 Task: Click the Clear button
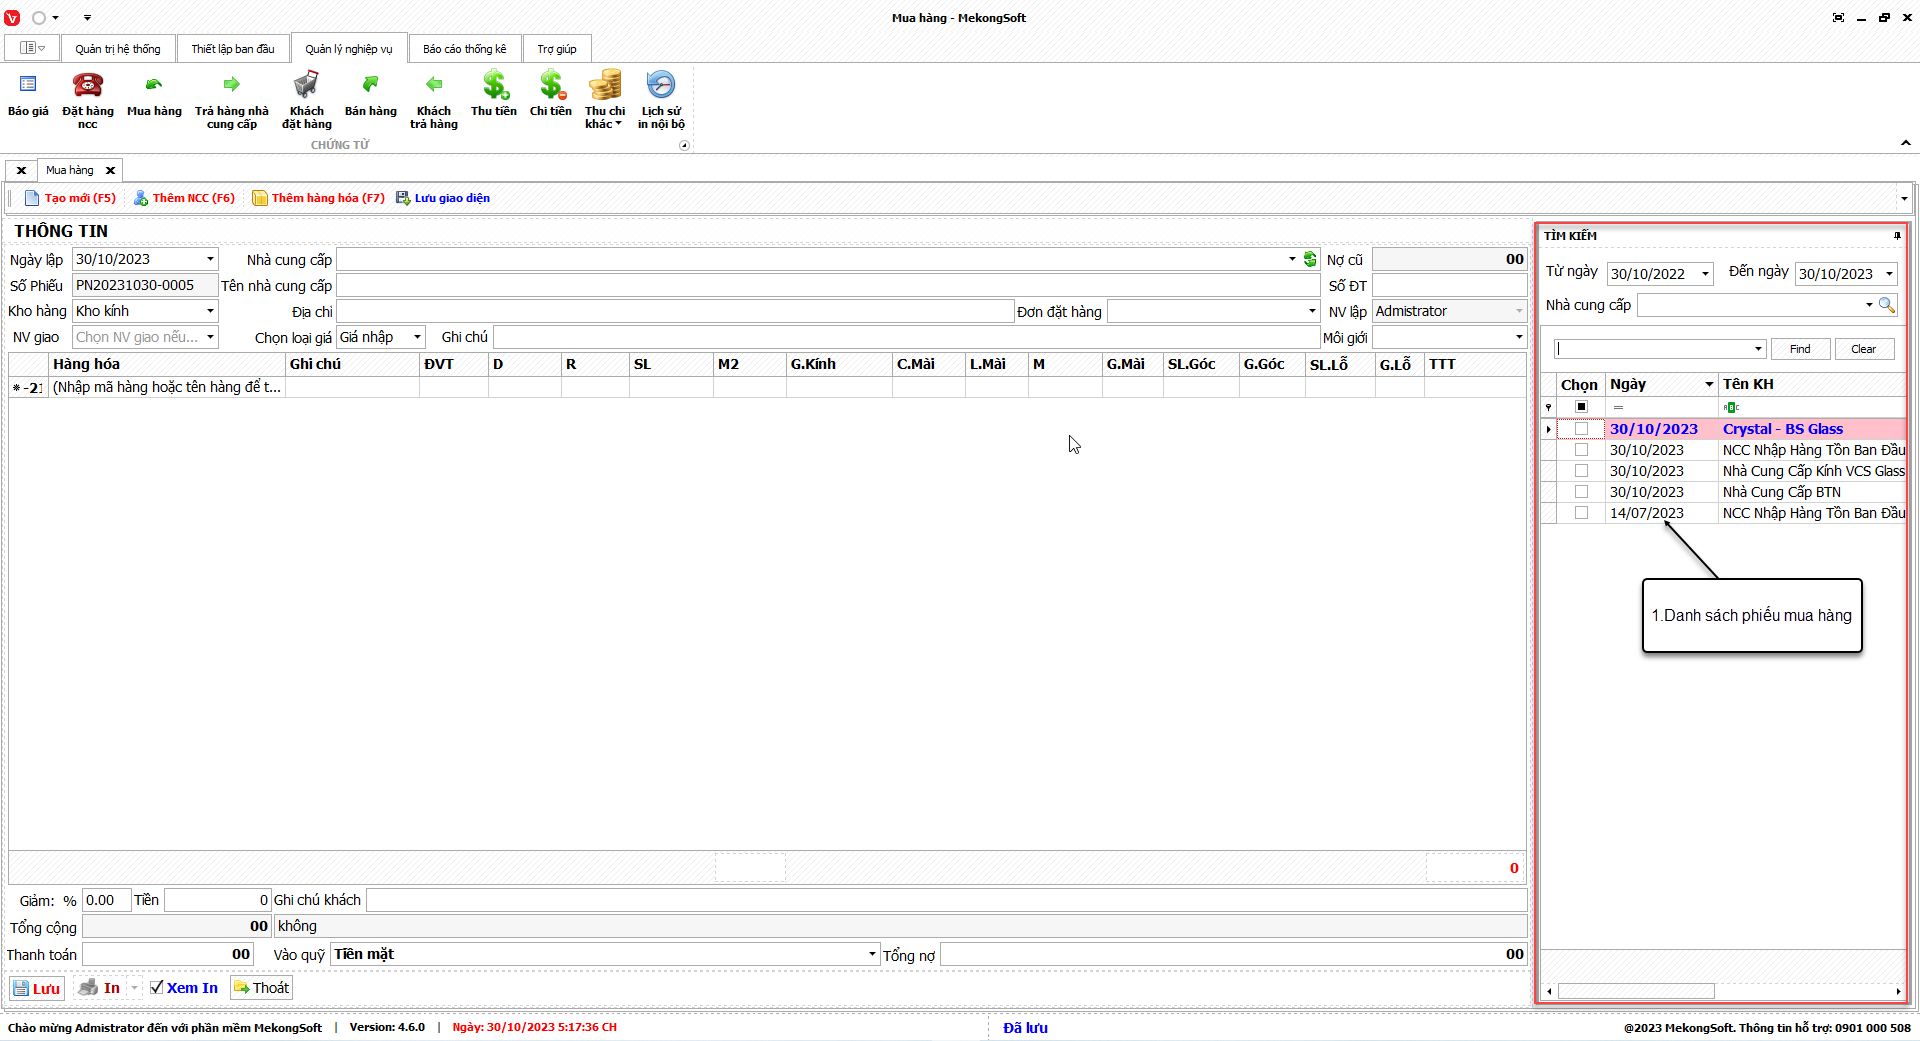pyautogui.click(x=1864, y=349)
